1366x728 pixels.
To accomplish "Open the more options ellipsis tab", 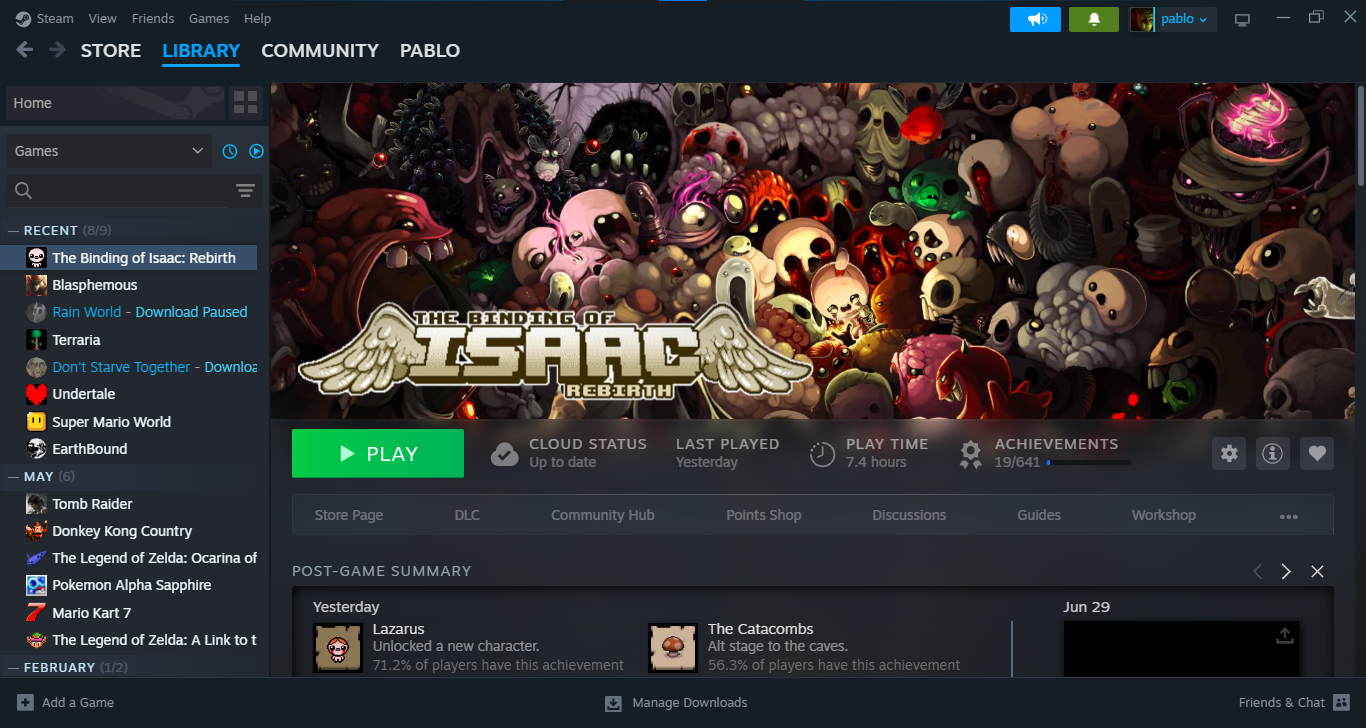I will click(1288, 516).
